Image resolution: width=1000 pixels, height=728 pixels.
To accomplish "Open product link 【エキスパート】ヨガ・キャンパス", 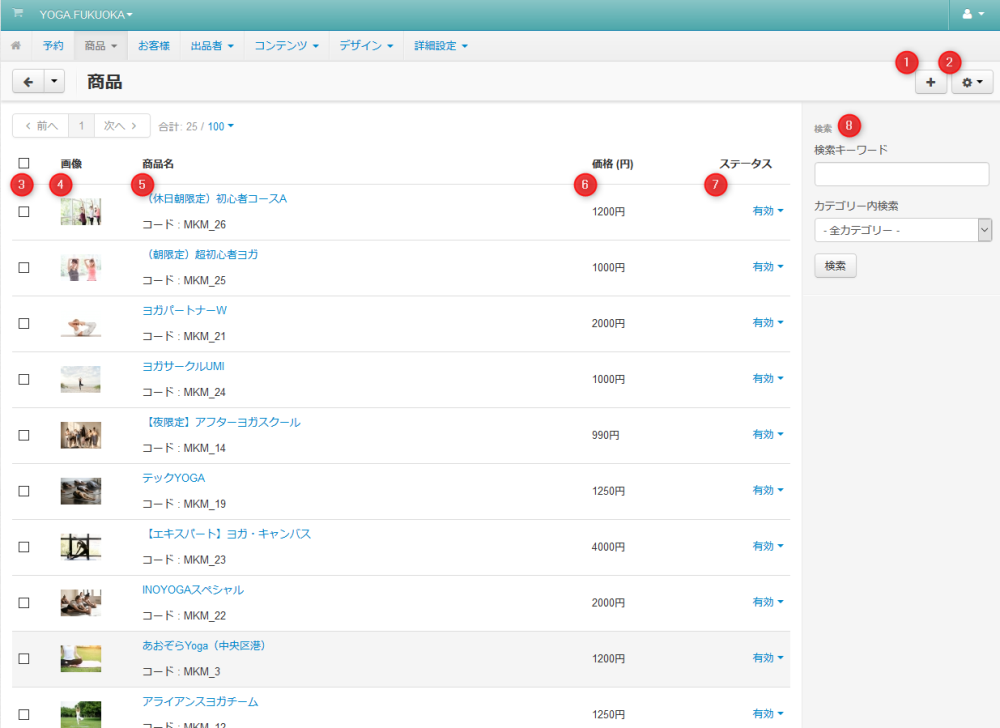I will pyautogui.click(x=226, y=534).
